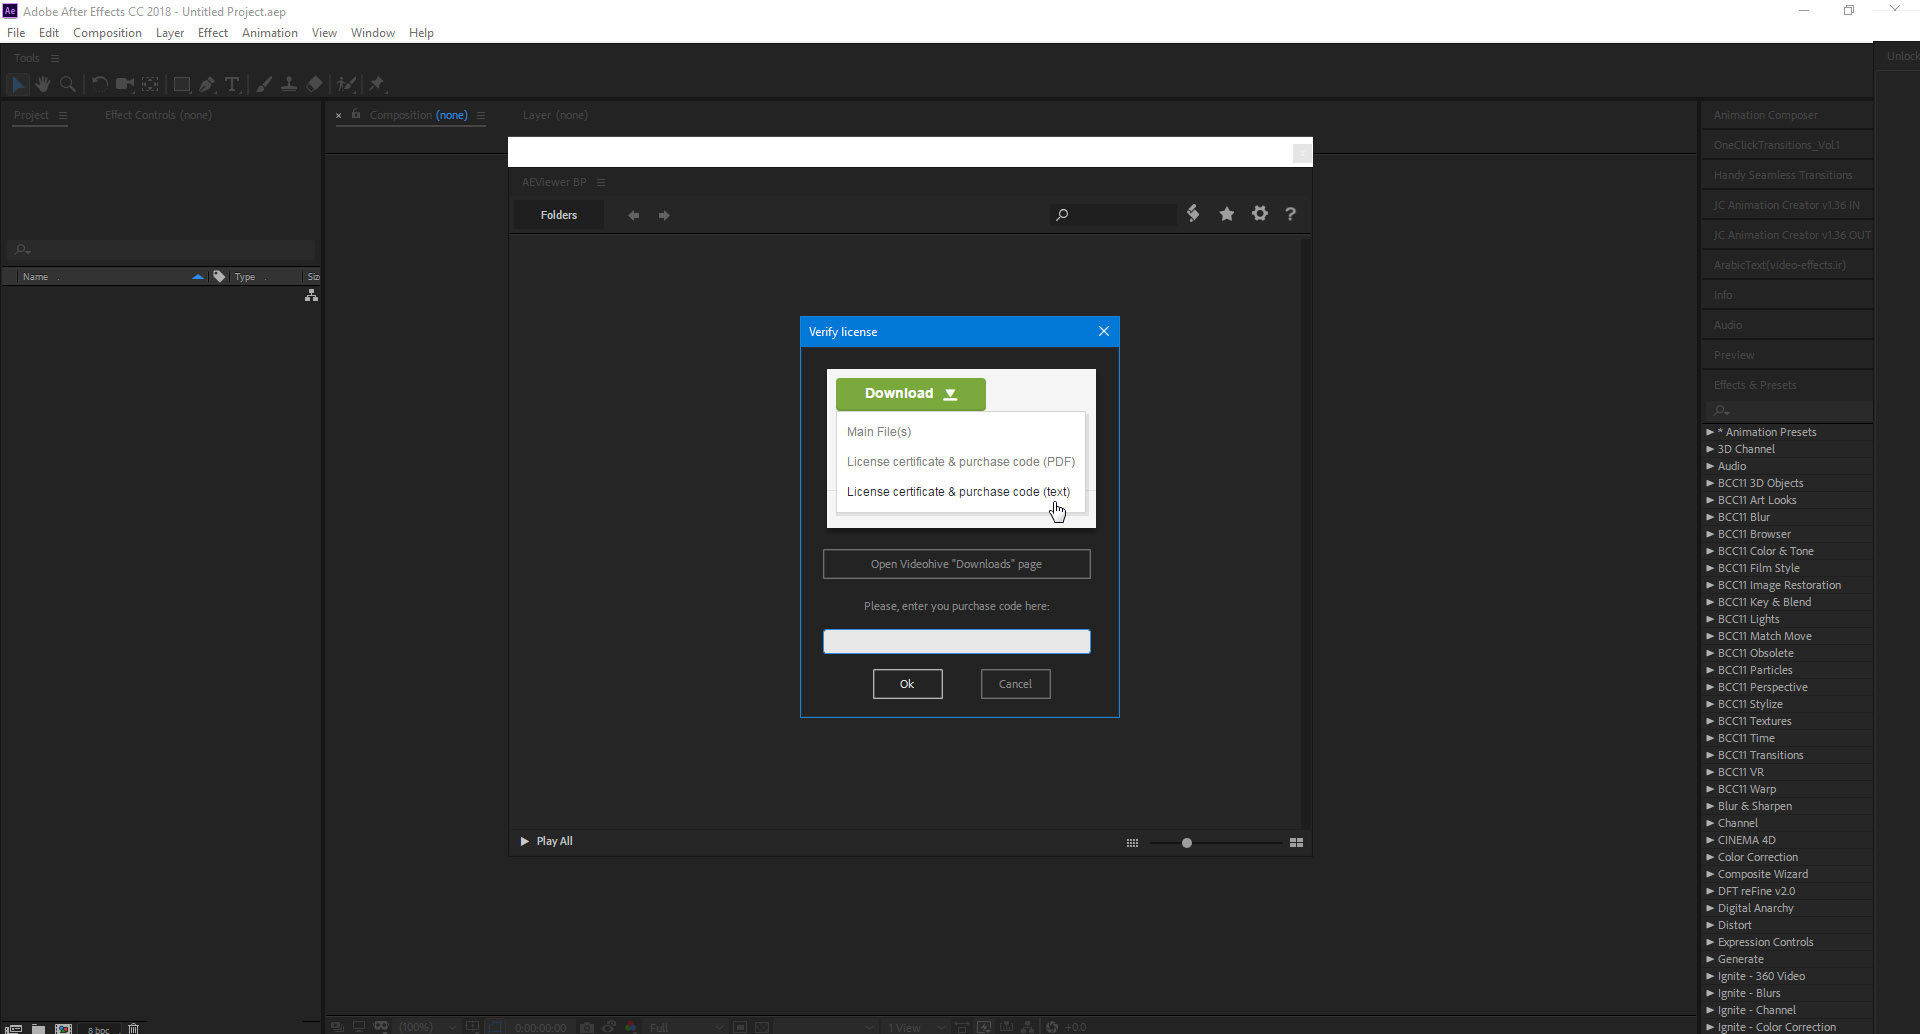Expand Color Correction category
The height and width of the screenshot is (1034, 1920).
(x=1710, y=857)
